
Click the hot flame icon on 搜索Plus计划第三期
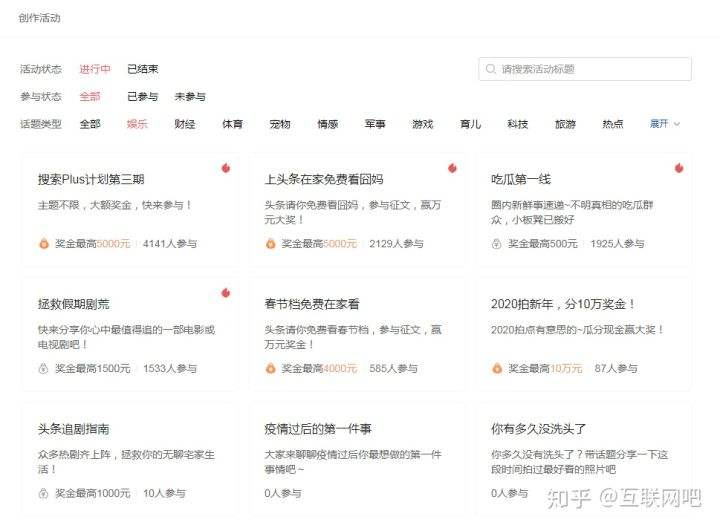point(225,168)
